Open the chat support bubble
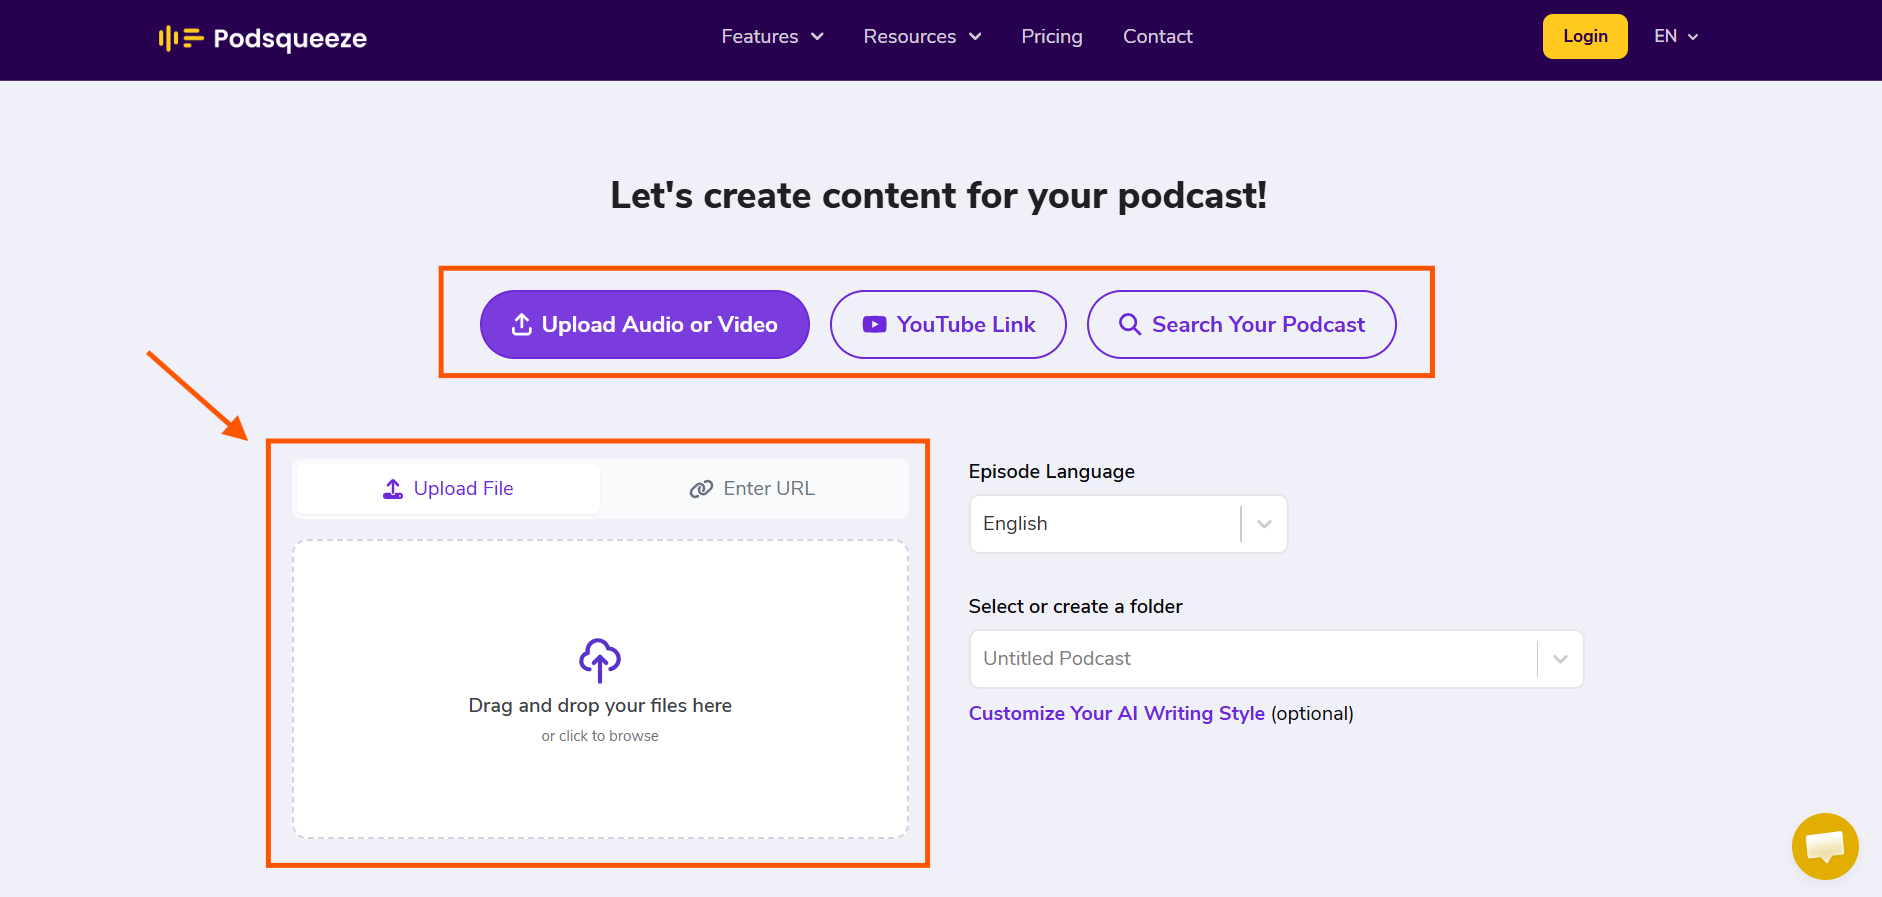The image size is (1882, 897). tap(1825, 846)
